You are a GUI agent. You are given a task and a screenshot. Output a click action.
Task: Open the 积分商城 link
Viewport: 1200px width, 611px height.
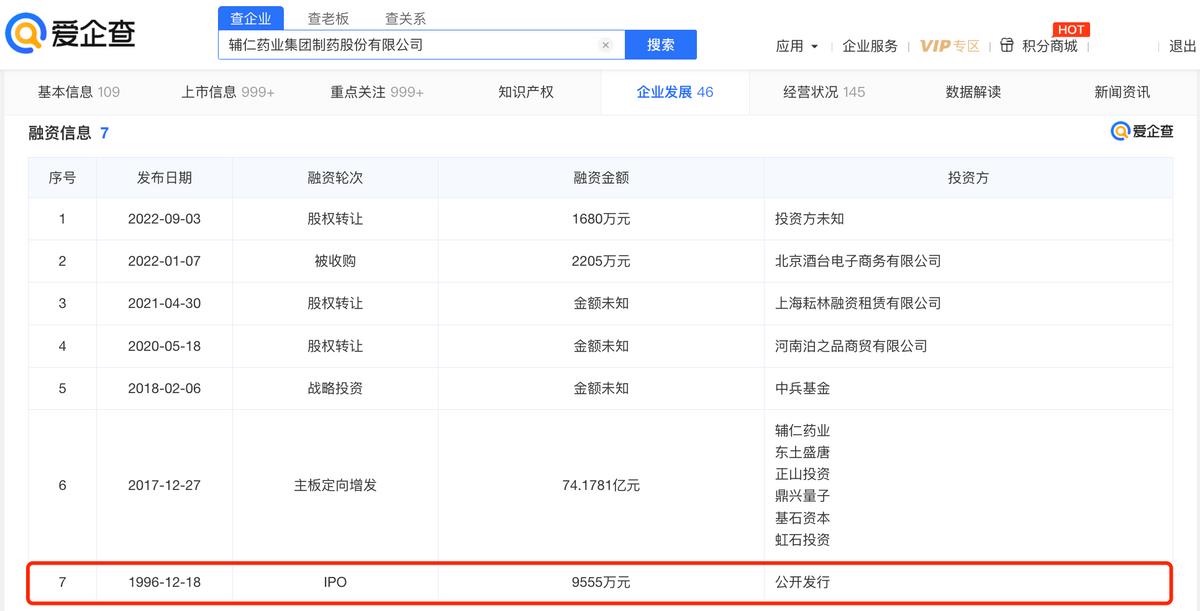(1050, 46)
